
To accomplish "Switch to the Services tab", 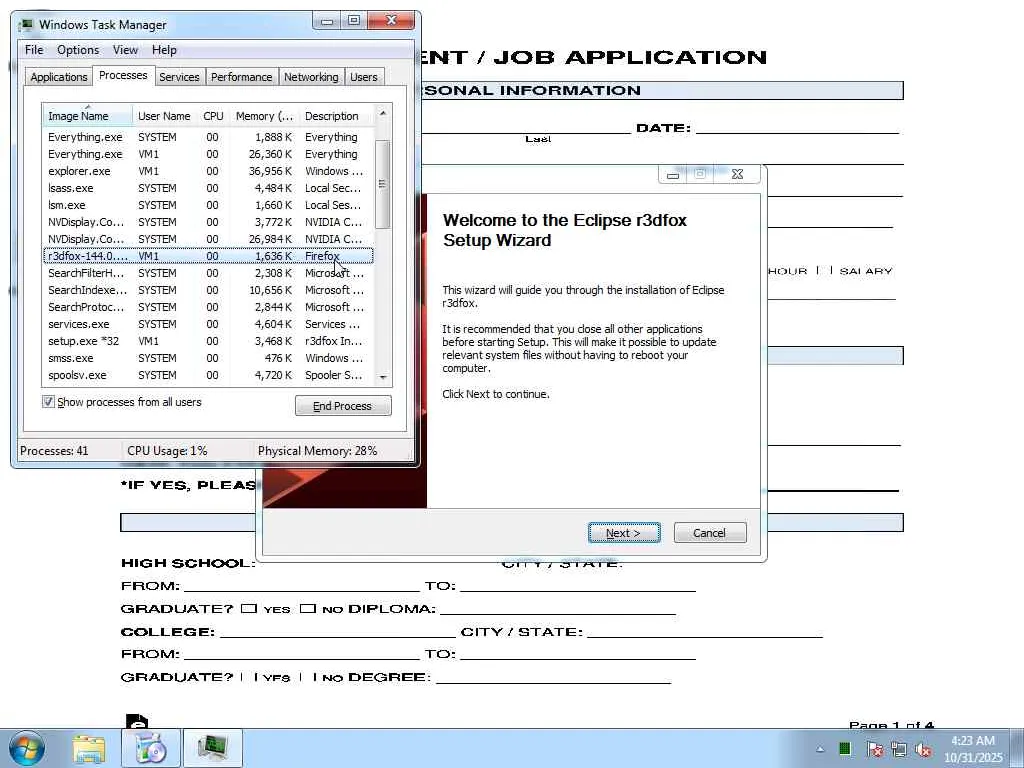I will coord(179,76).
